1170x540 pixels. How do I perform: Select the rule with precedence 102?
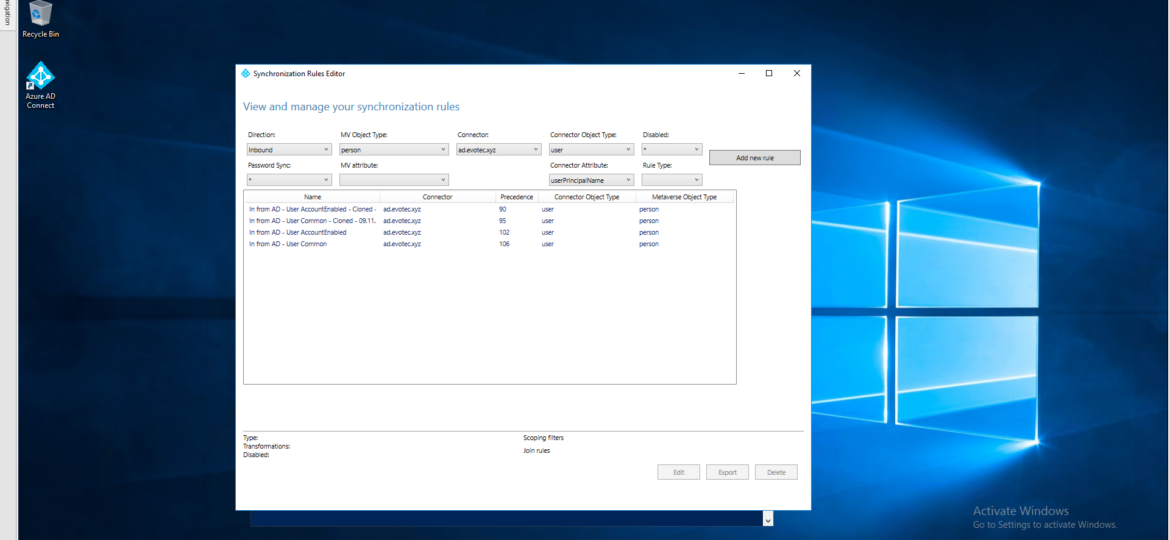tap(489, 233)
